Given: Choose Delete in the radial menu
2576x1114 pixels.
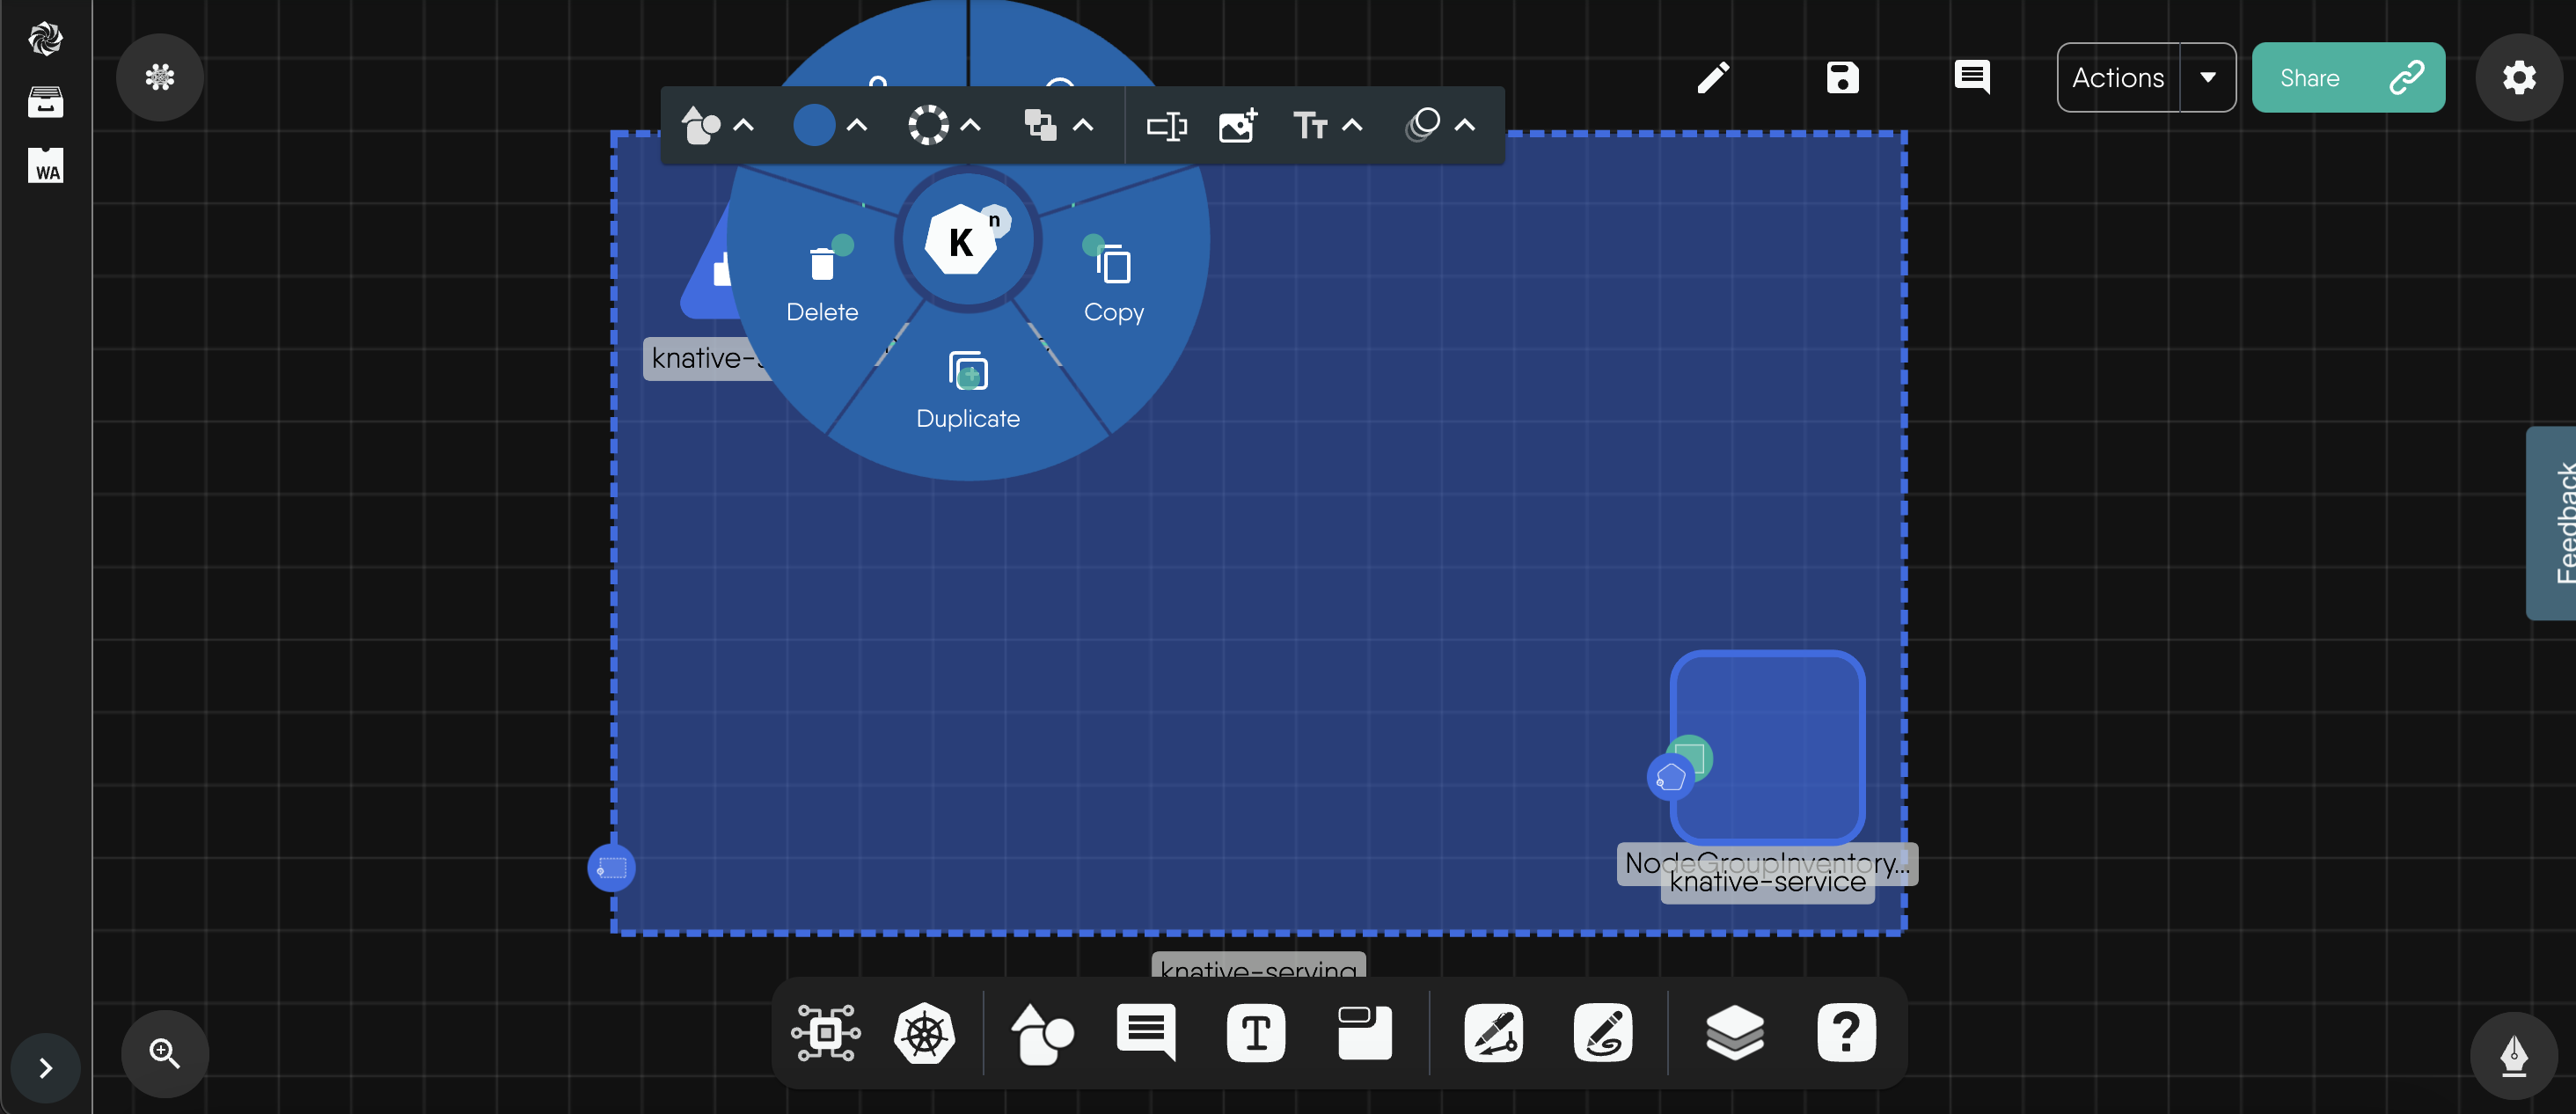Looking at the screenshot, I should point(822,284).
